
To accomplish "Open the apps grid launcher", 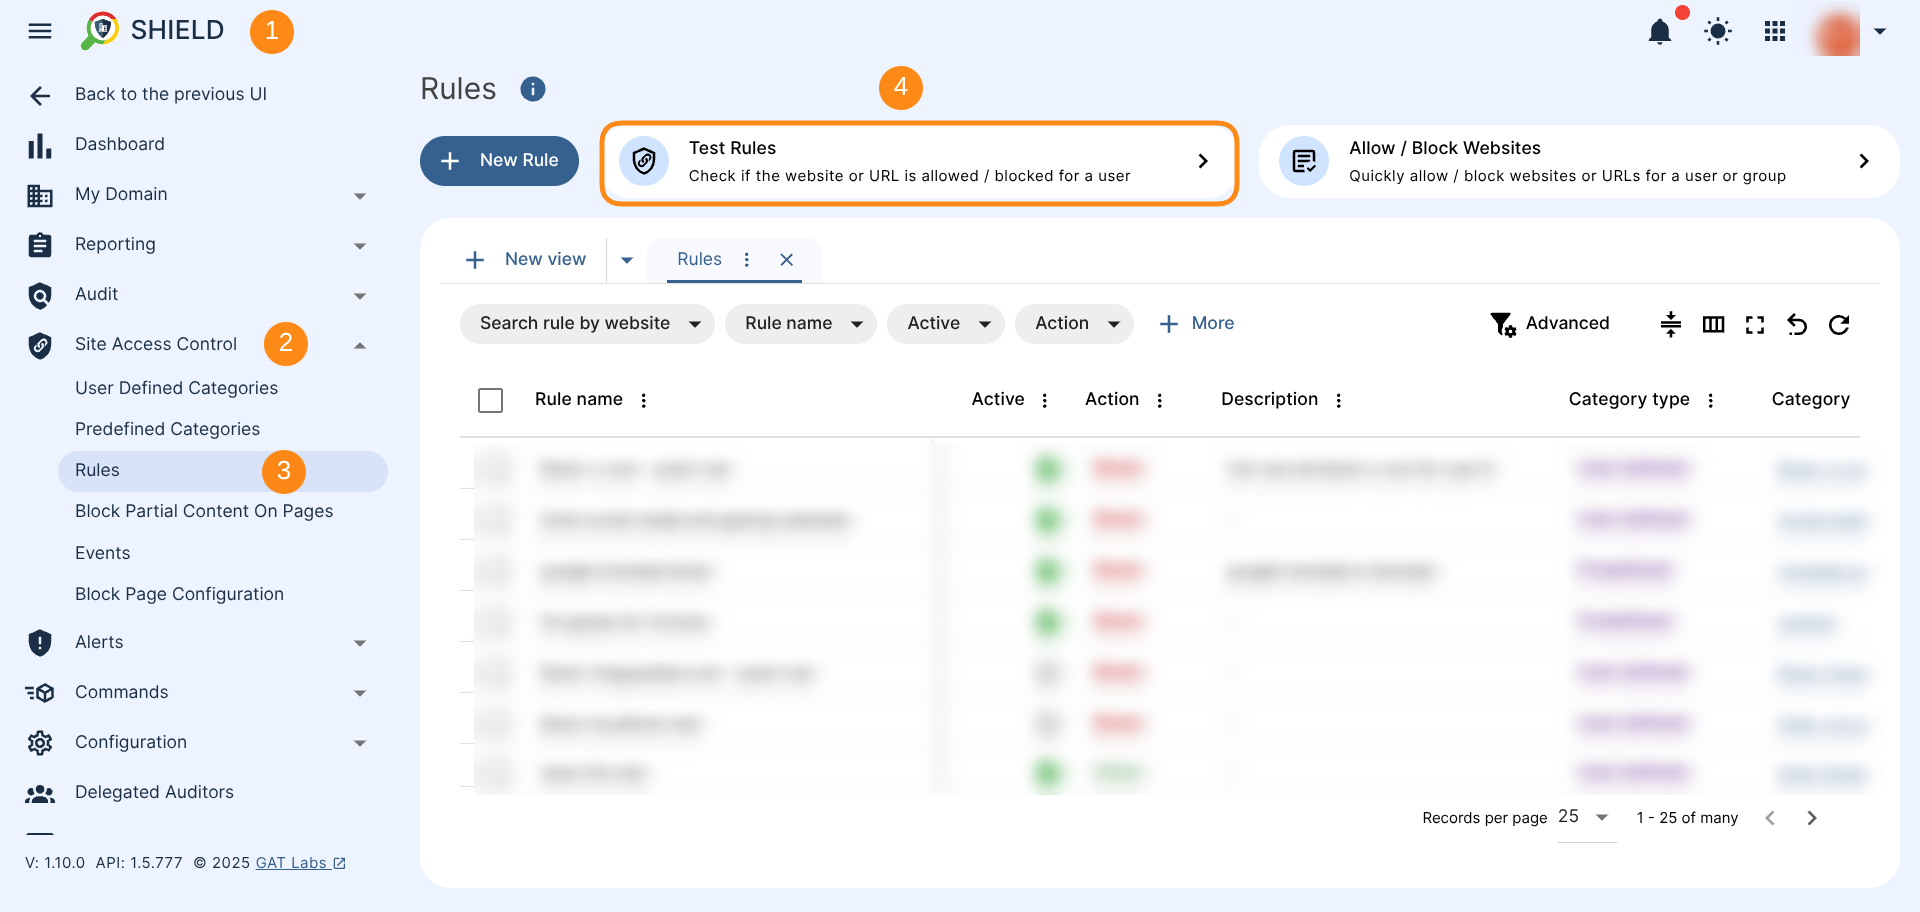I will pos(1775,32).
